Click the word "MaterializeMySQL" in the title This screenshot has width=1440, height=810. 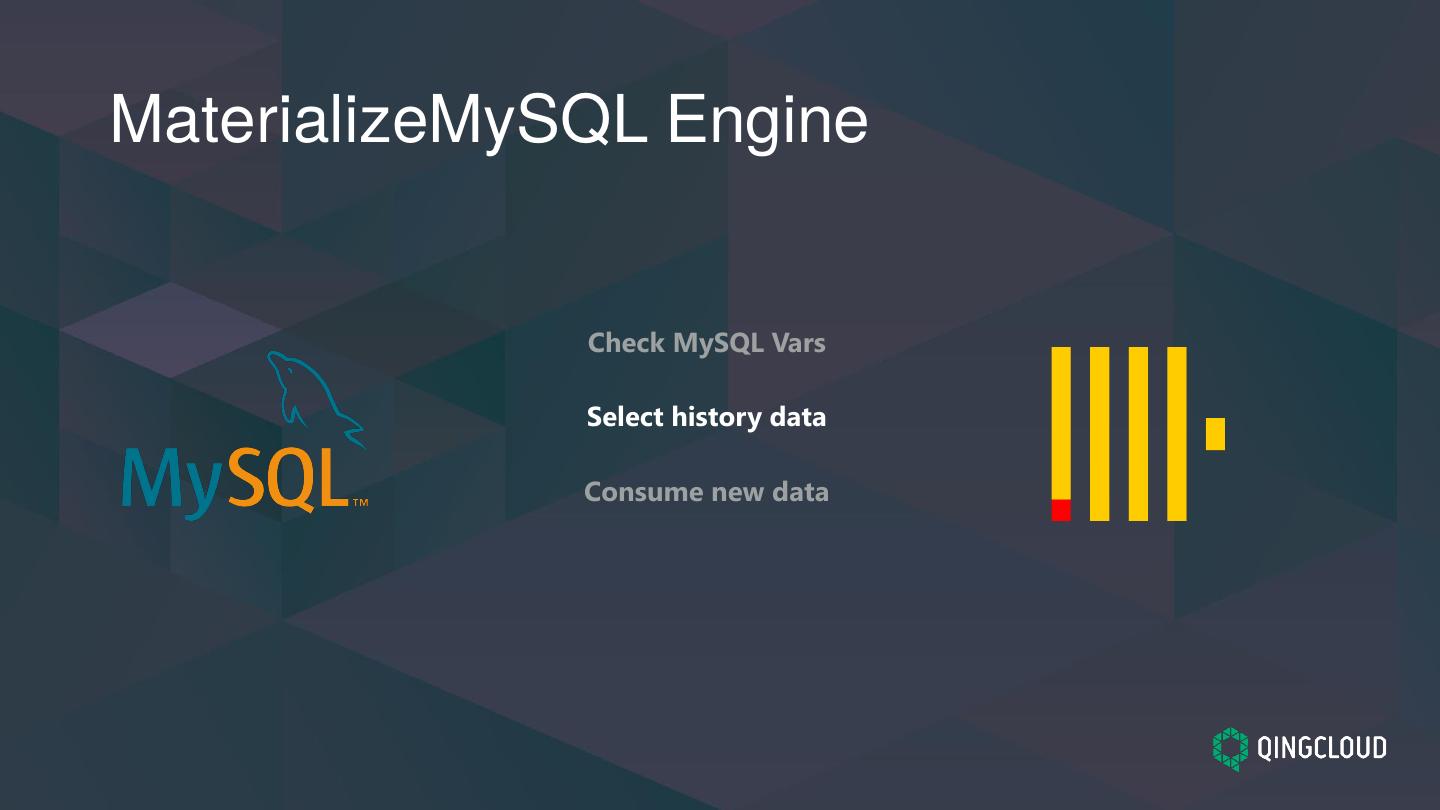379,122
